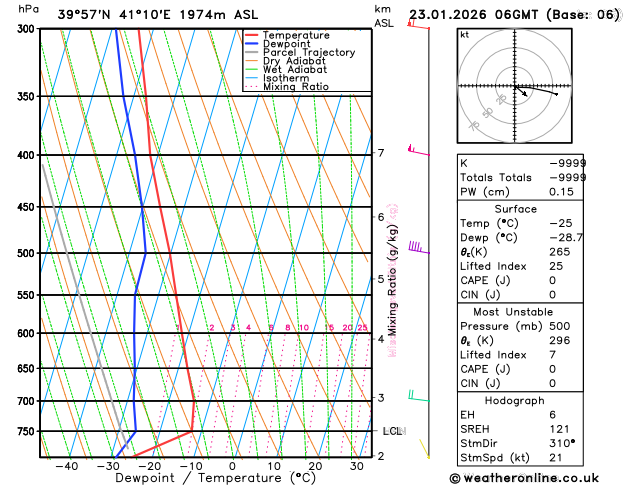629x486 pixels.
Task: Select the Dewpoint legend entry
Action: click(x=278, y=44)
